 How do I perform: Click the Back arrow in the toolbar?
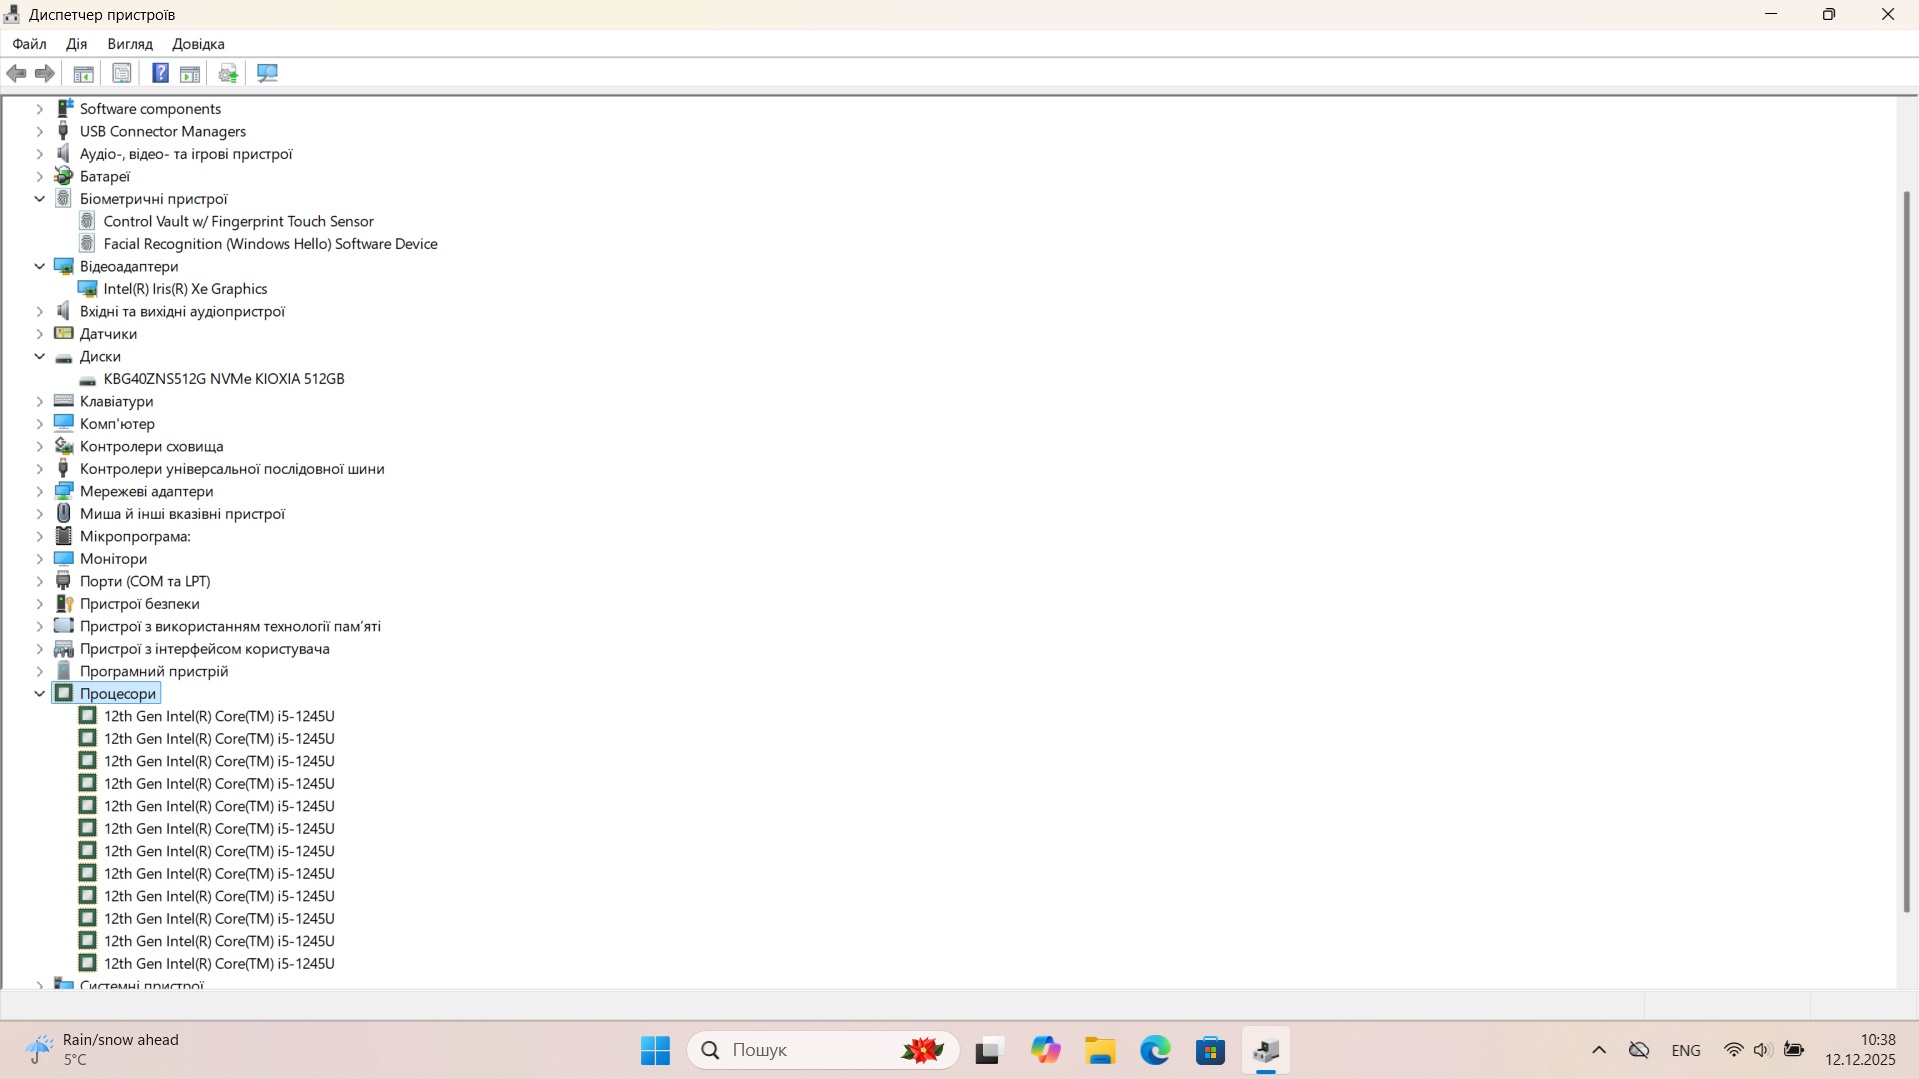[16, 73]
